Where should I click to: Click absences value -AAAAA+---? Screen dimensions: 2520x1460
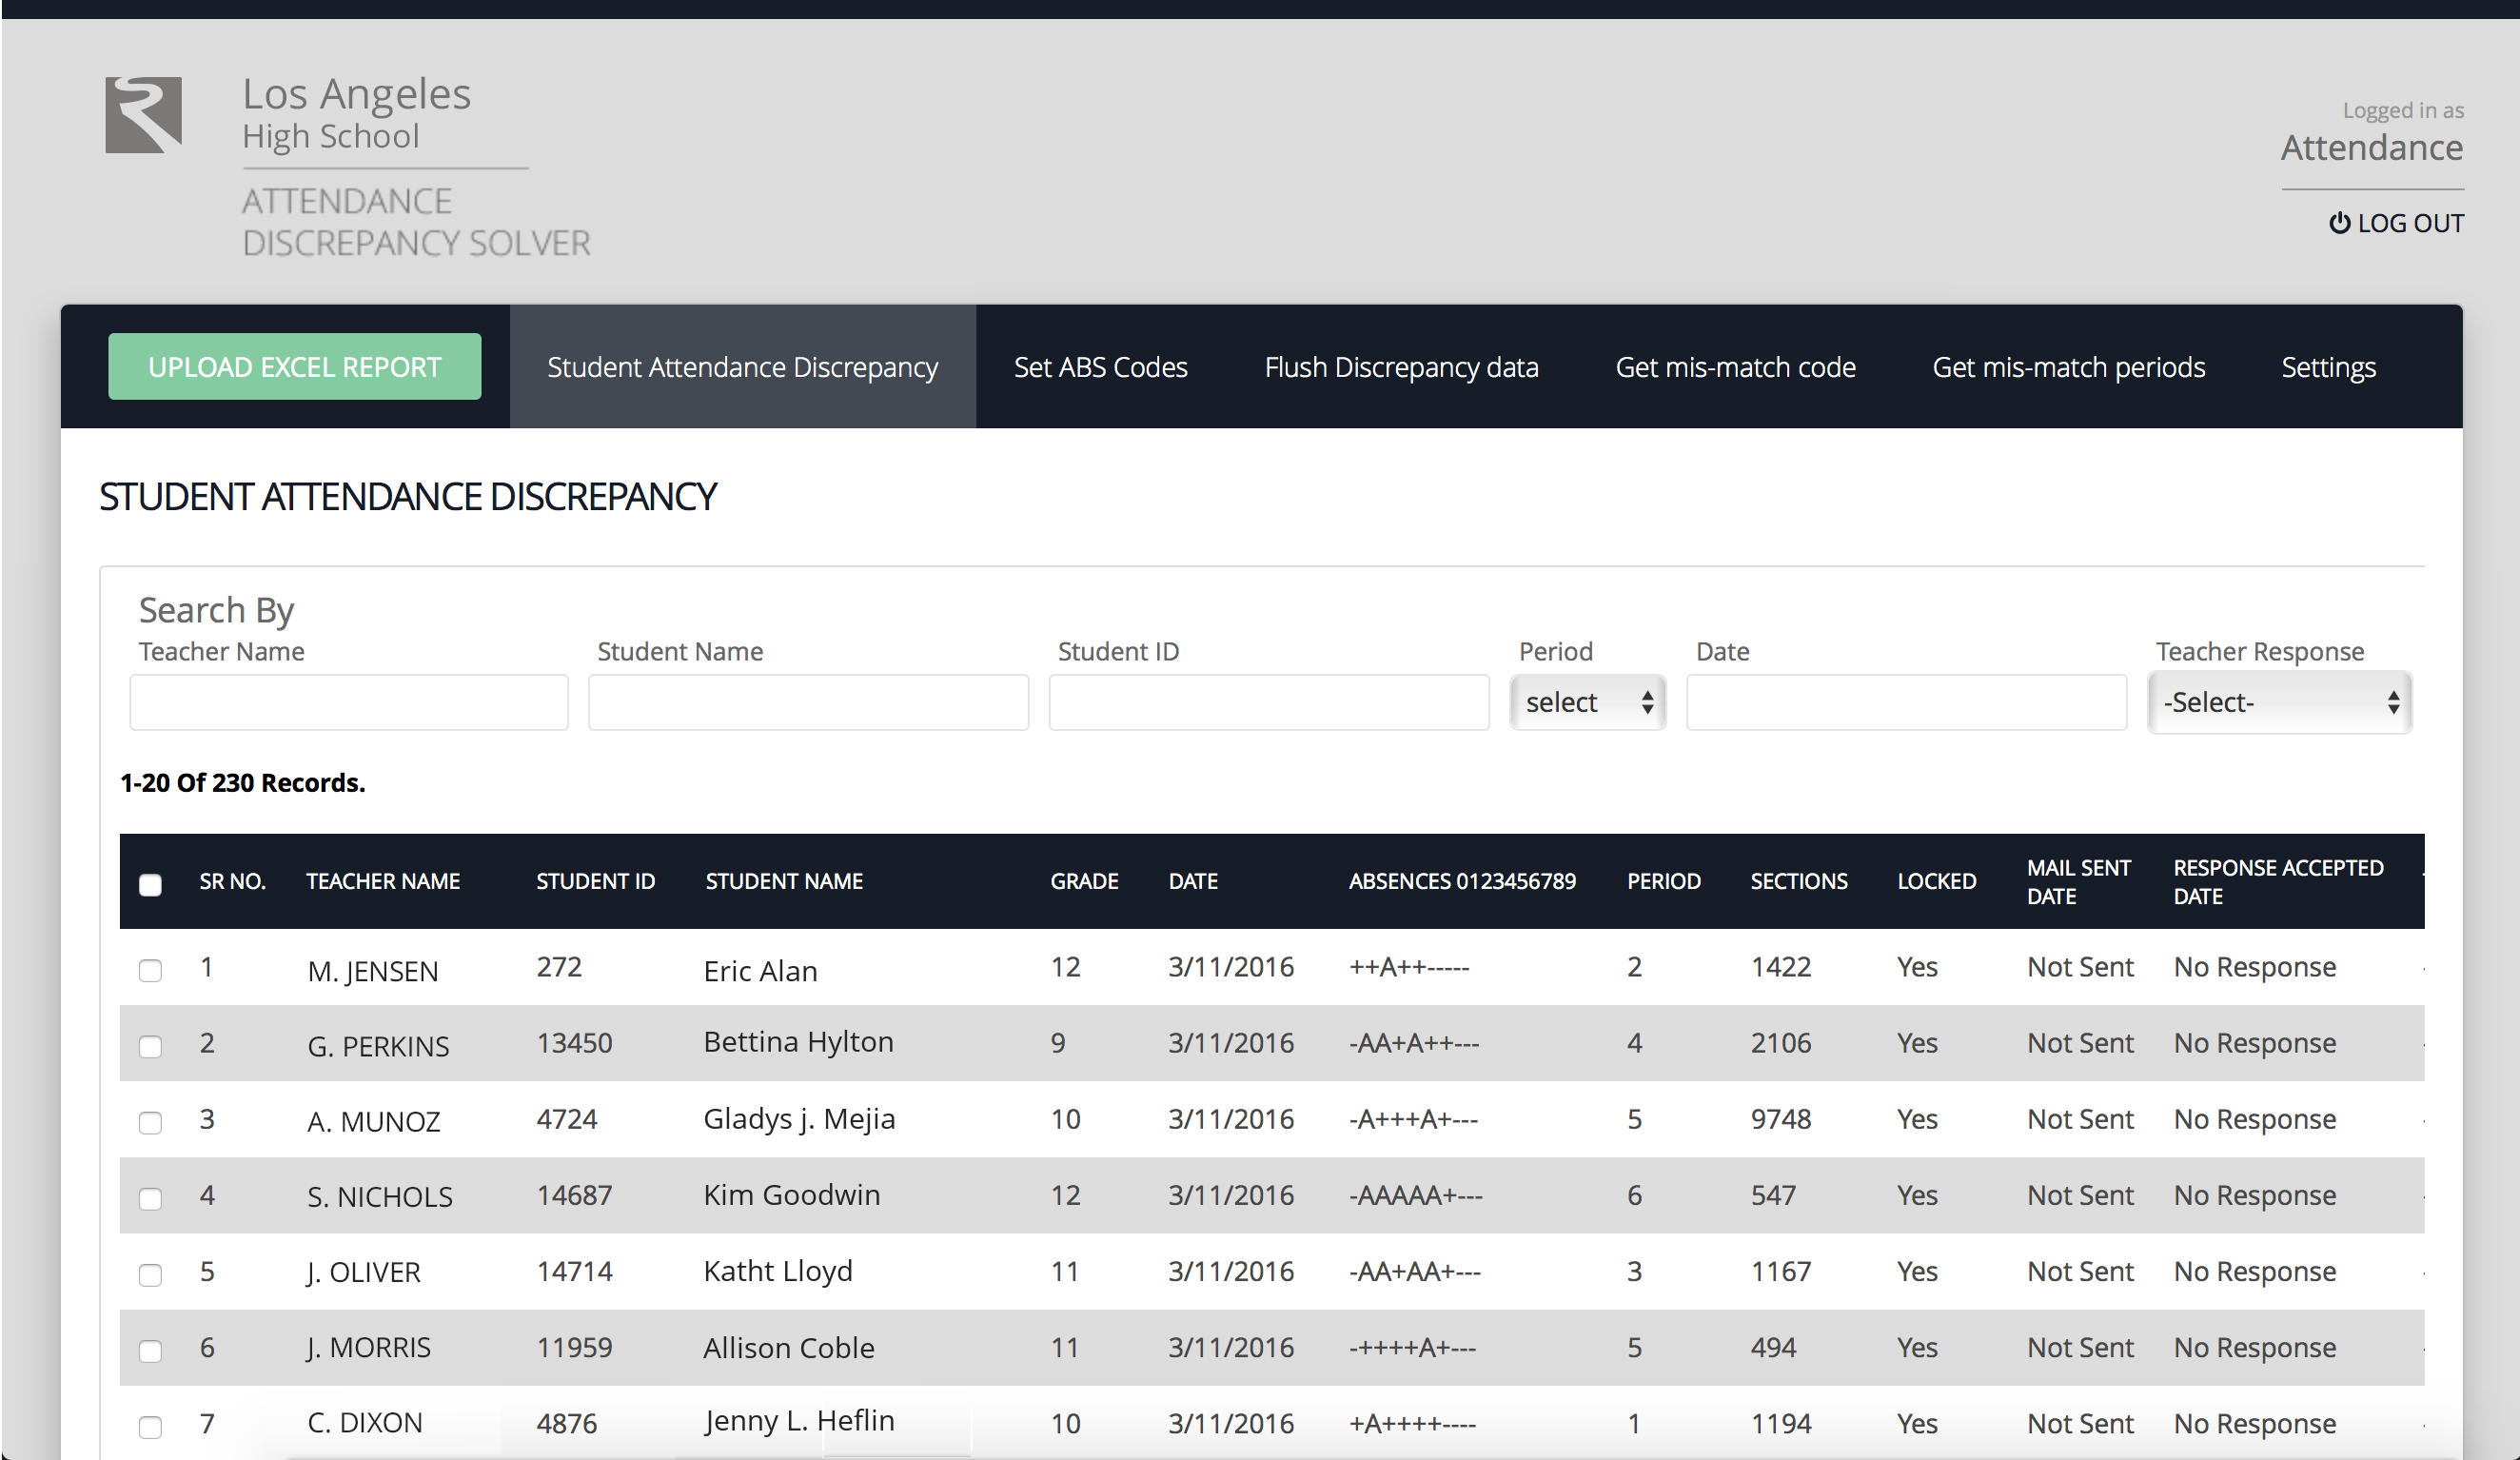pos(1415,1195)
